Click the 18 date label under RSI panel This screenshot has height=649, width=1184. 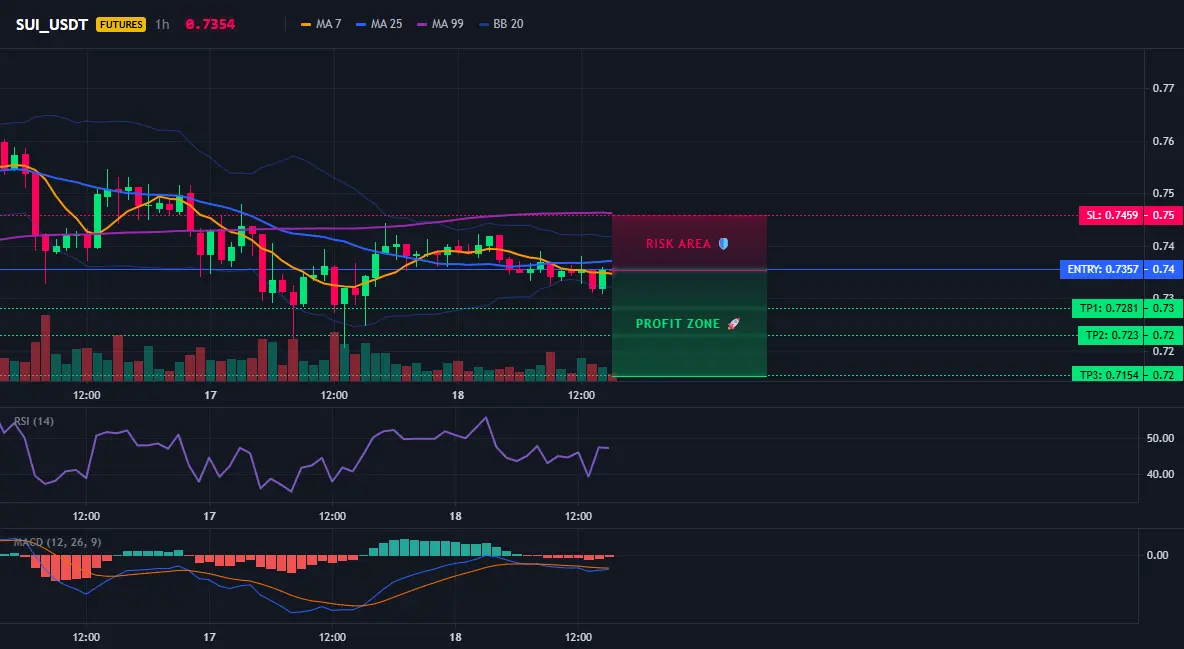455,516
